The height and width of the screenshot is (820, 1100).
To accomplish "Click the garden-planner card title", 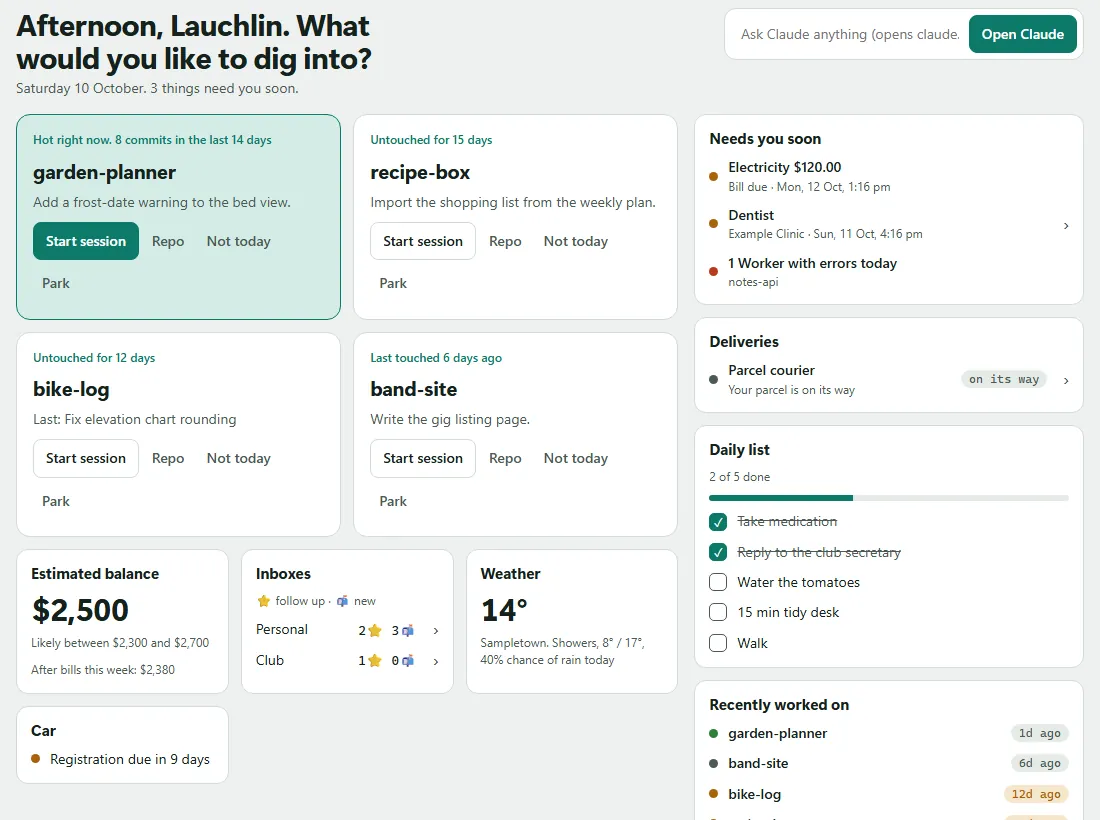I will tap(105, 173).
